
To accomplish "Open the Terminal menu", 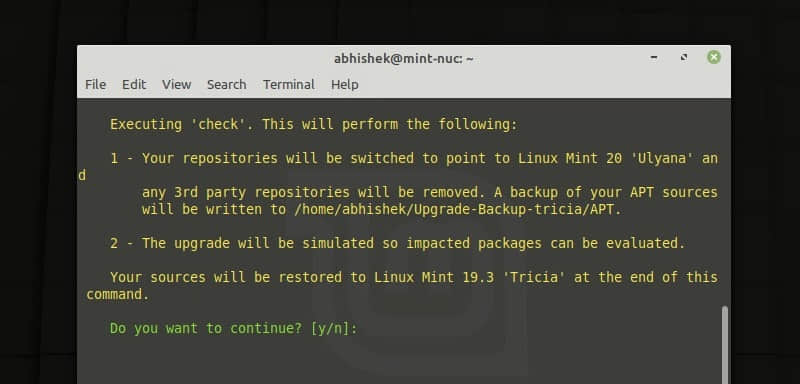I will pyautogui.click(x=289, y=85).
